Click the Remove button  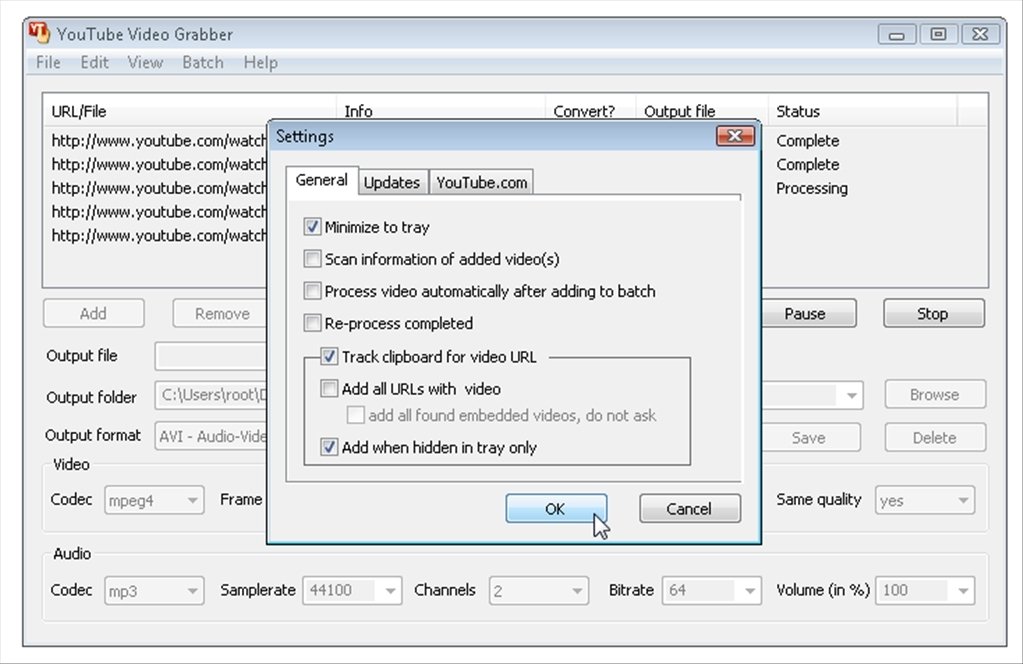pyautogui.click(x=222, y=314)
